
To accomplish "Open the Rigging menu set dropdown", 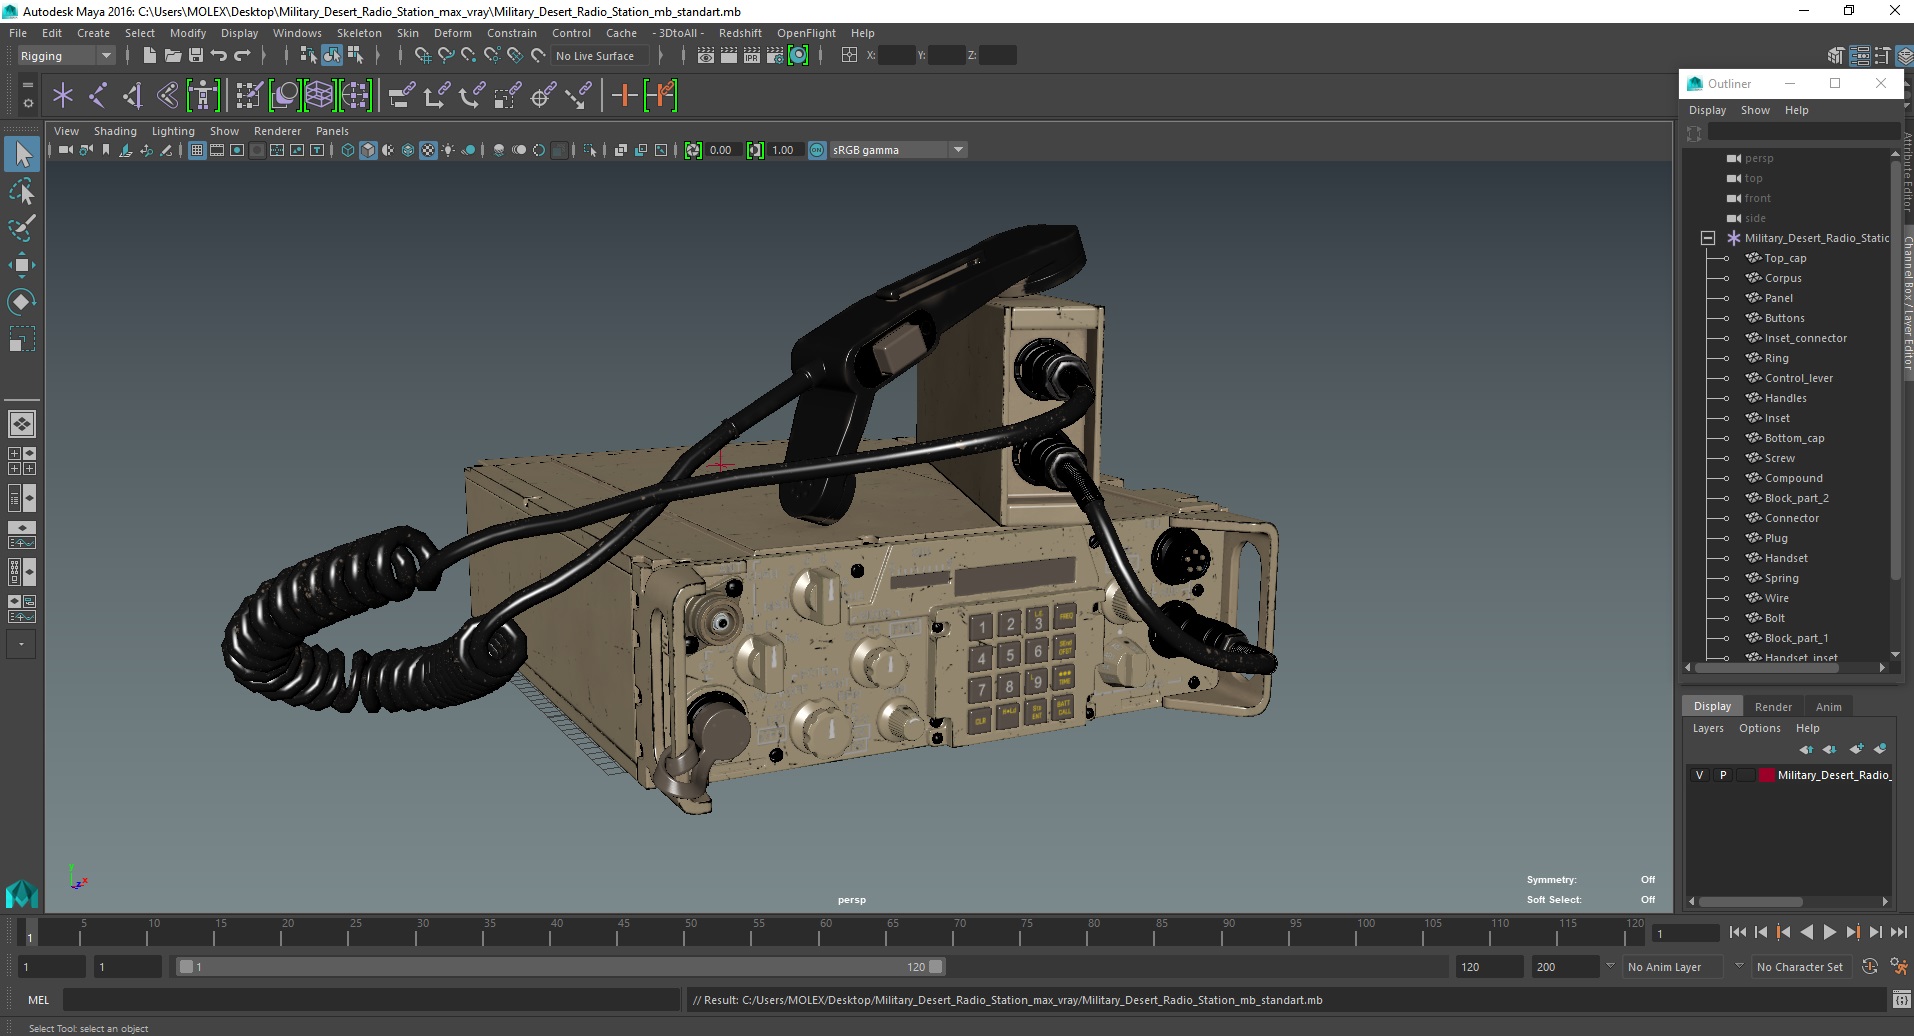I will click(x=66, y=56).
